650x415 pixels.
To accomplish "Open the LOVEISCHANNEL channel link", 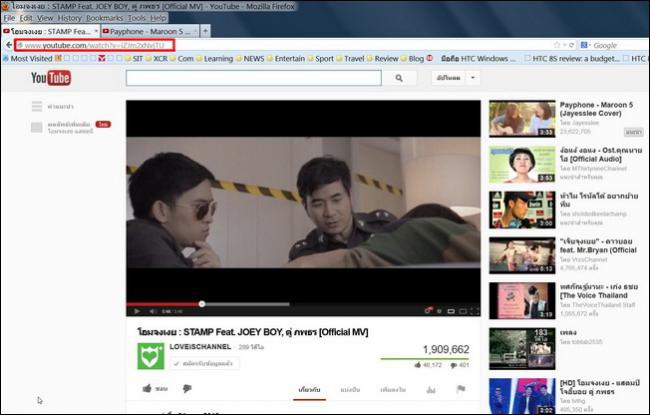I will click(x=200, y=347).
